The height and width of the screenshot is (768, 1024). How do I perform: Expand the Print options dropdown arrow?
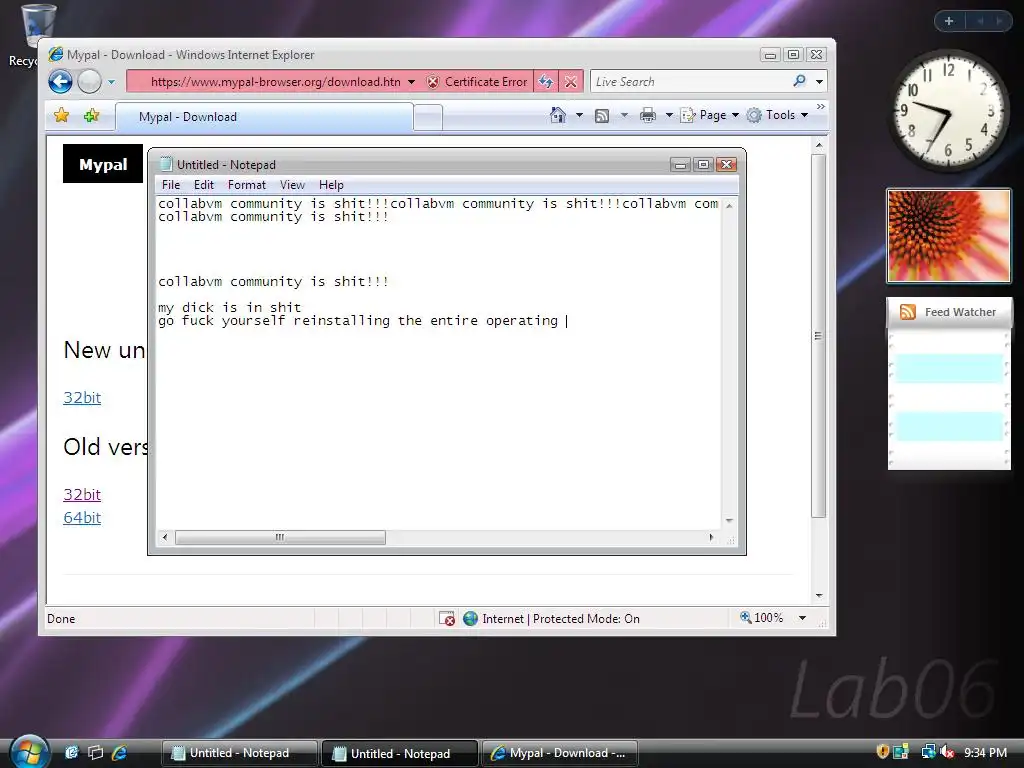669,115
